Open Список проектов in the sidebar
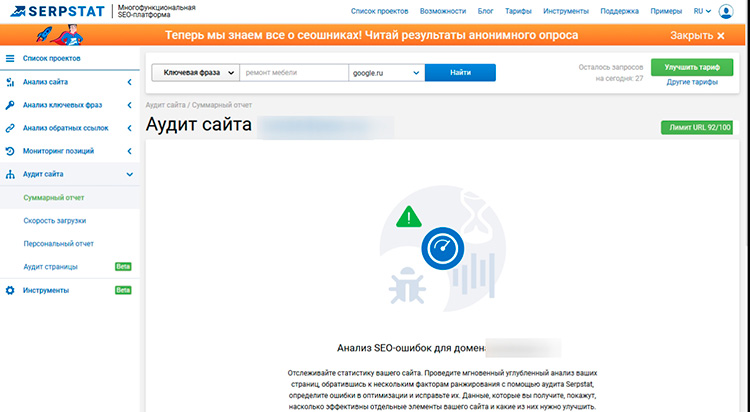750x412 pixels. pos(52,58)
